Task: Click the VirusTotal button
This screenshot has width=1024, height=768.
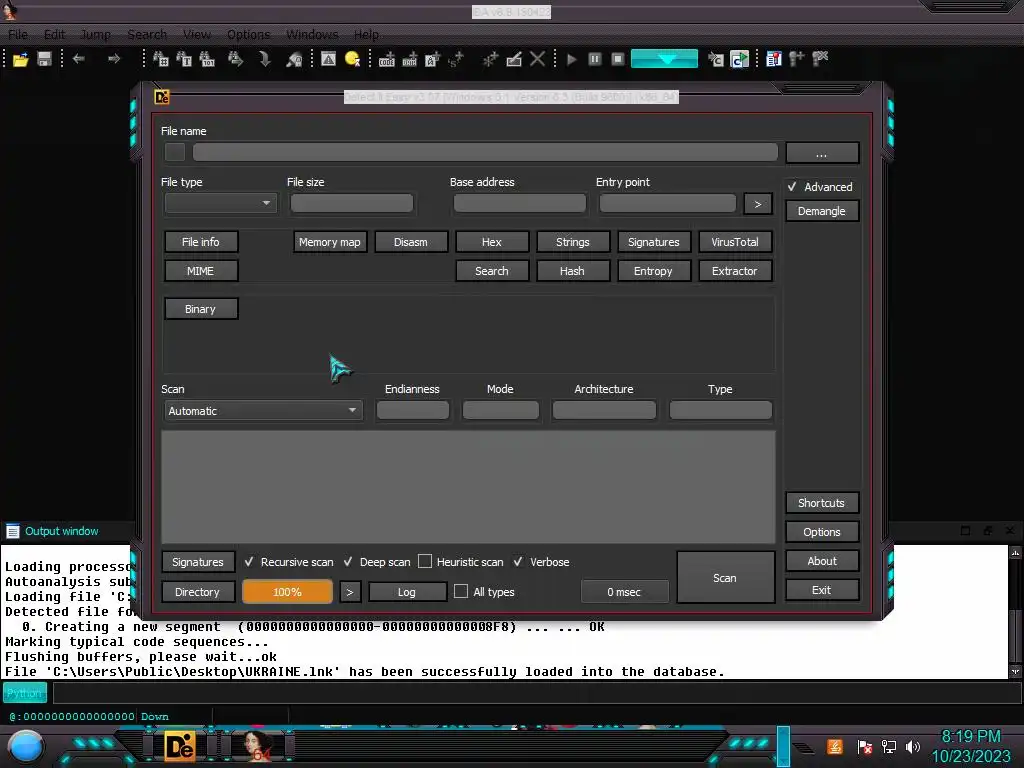Action: [x=735, y=242]
